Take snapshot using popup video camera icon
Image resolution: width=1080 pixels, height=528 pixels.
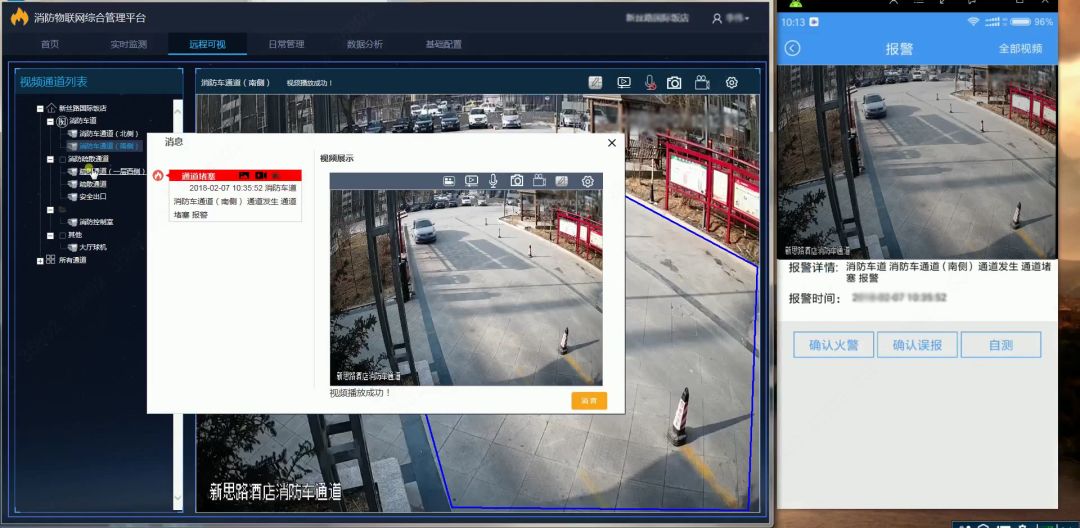517,181
